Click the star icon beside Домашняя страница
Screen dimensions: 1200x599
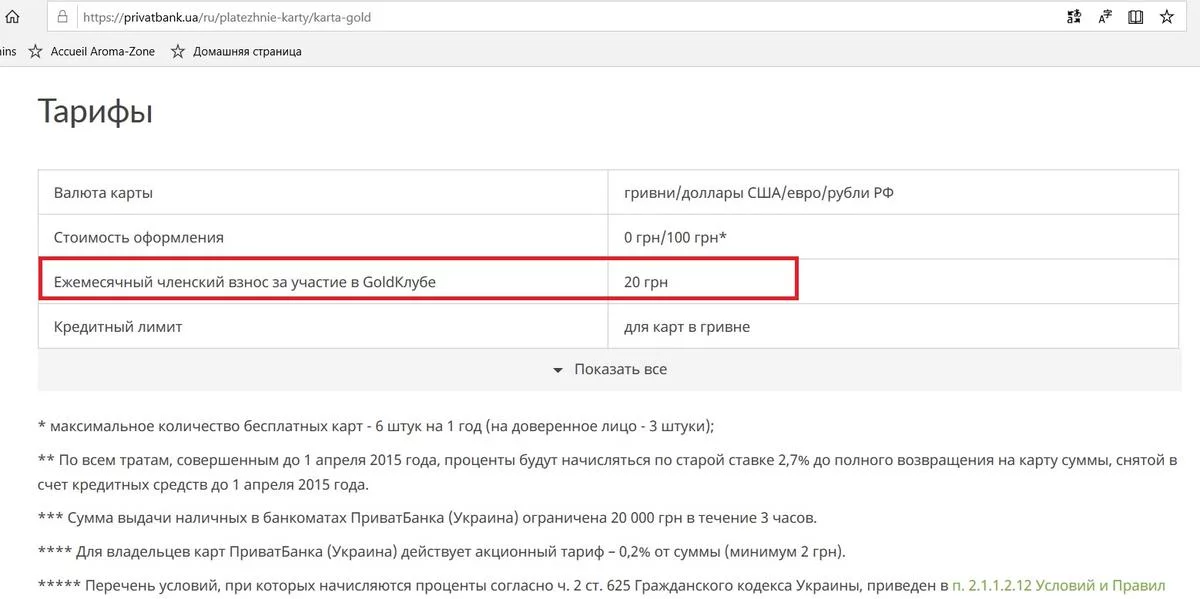178,51
